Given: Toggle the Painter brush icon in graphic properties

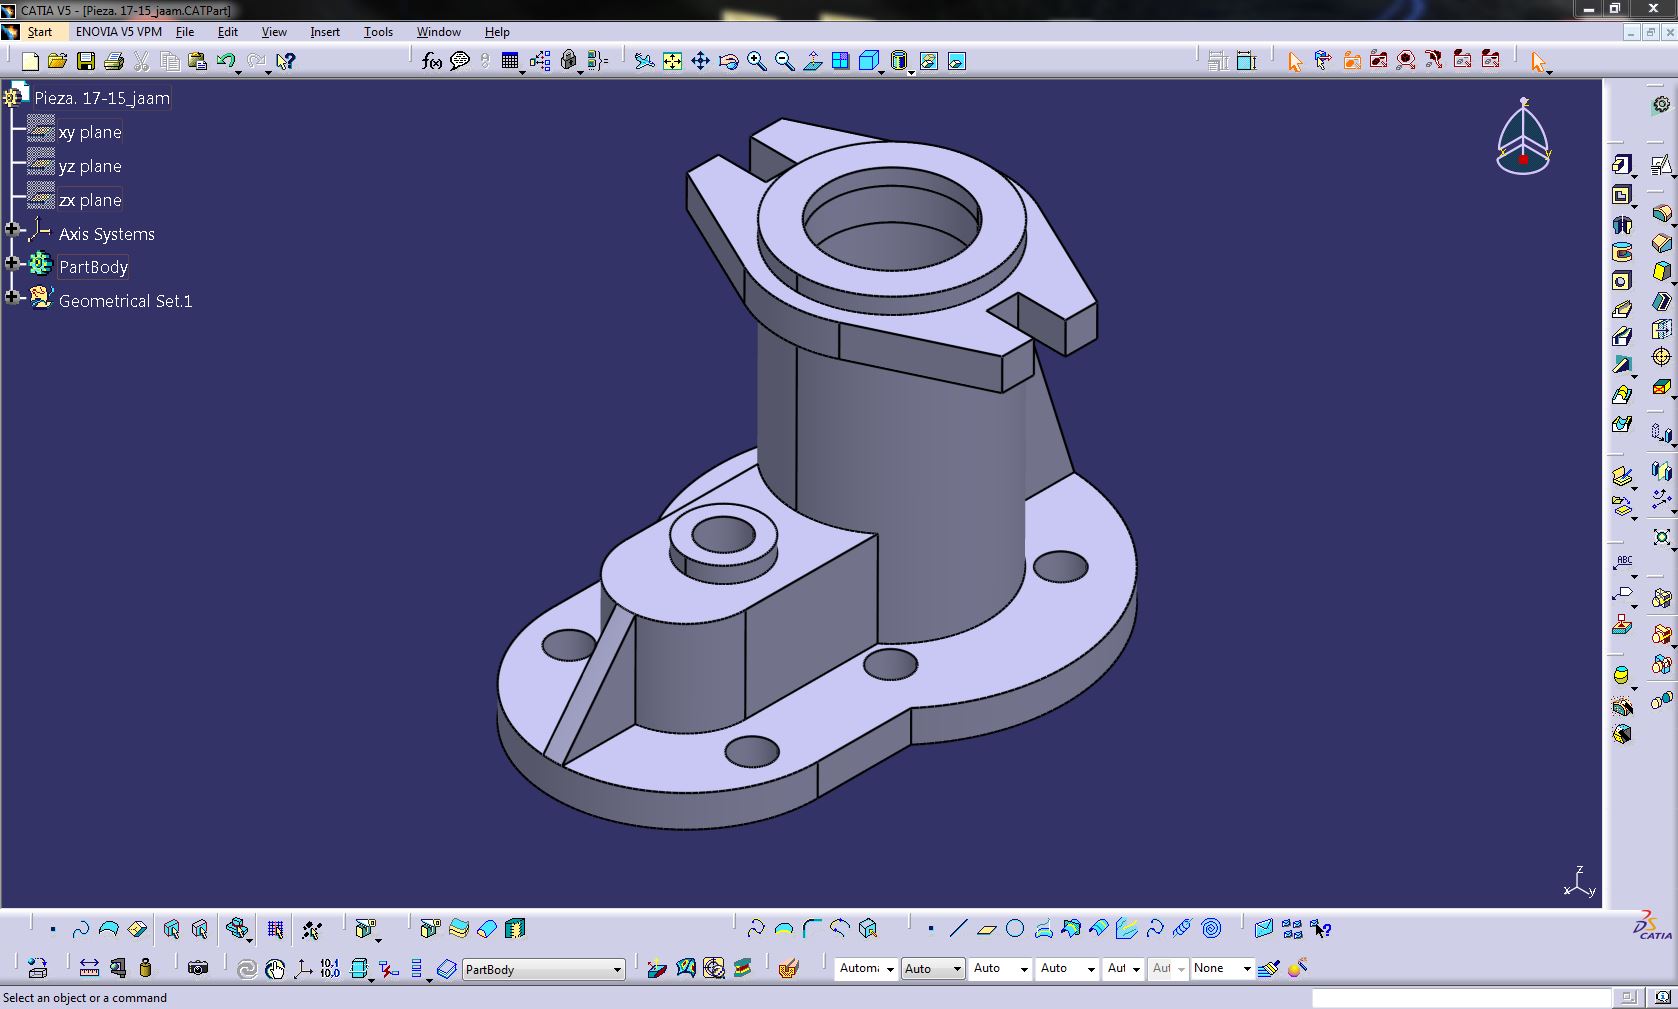Looking at the screenshot, I should click(x=1269, y=968).
